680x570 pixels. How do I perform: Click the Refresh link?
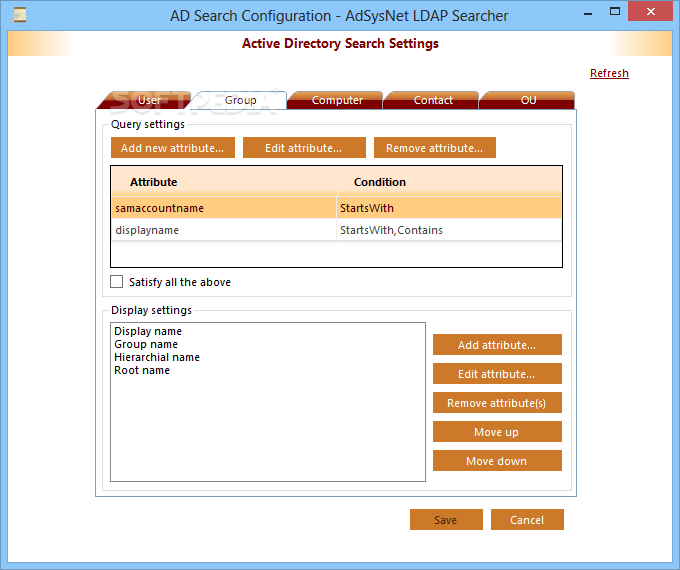(609, 73)
